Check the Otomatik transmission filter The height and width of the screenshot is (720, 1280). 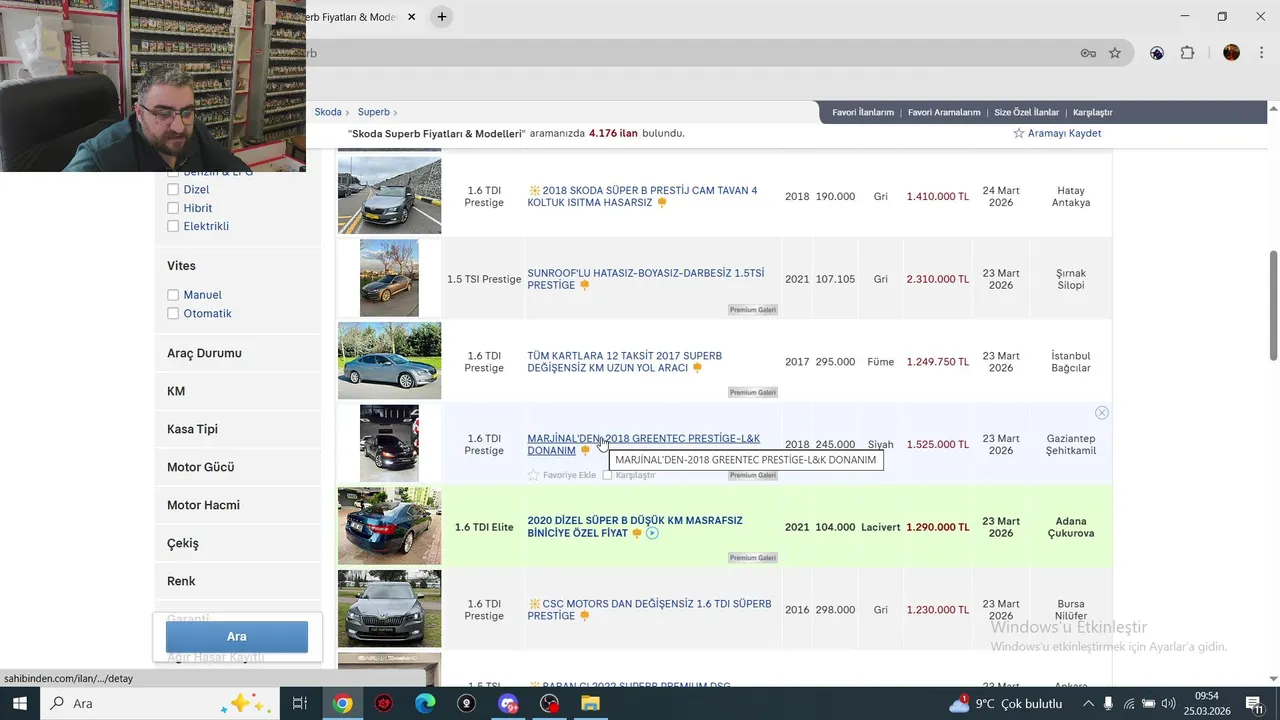pos(173,313)
